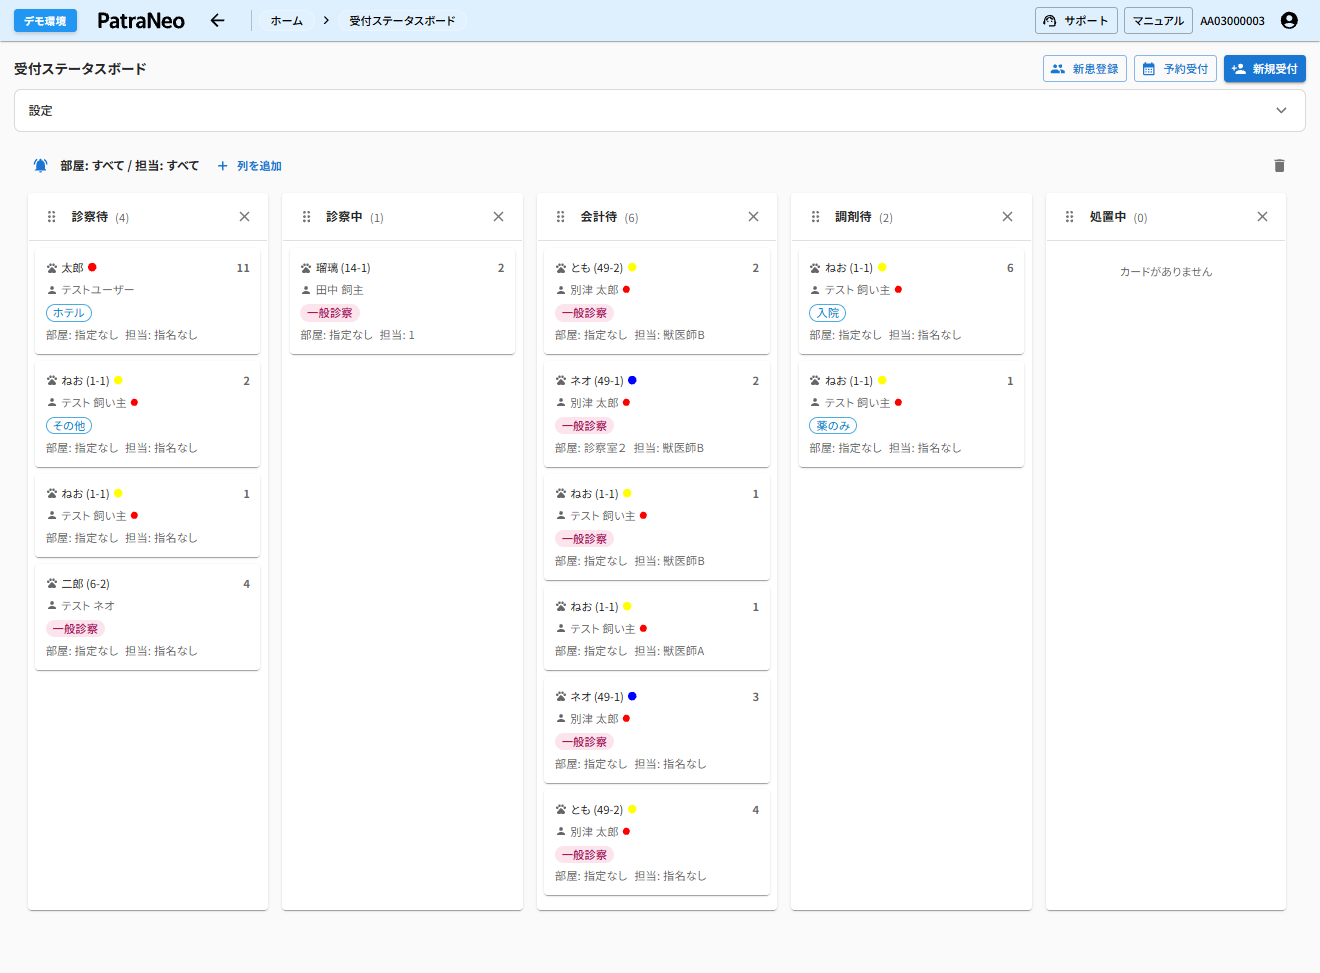1320x973 pixels.
Task: Grab the 調剤待 column drag handle
Action: 815,217
